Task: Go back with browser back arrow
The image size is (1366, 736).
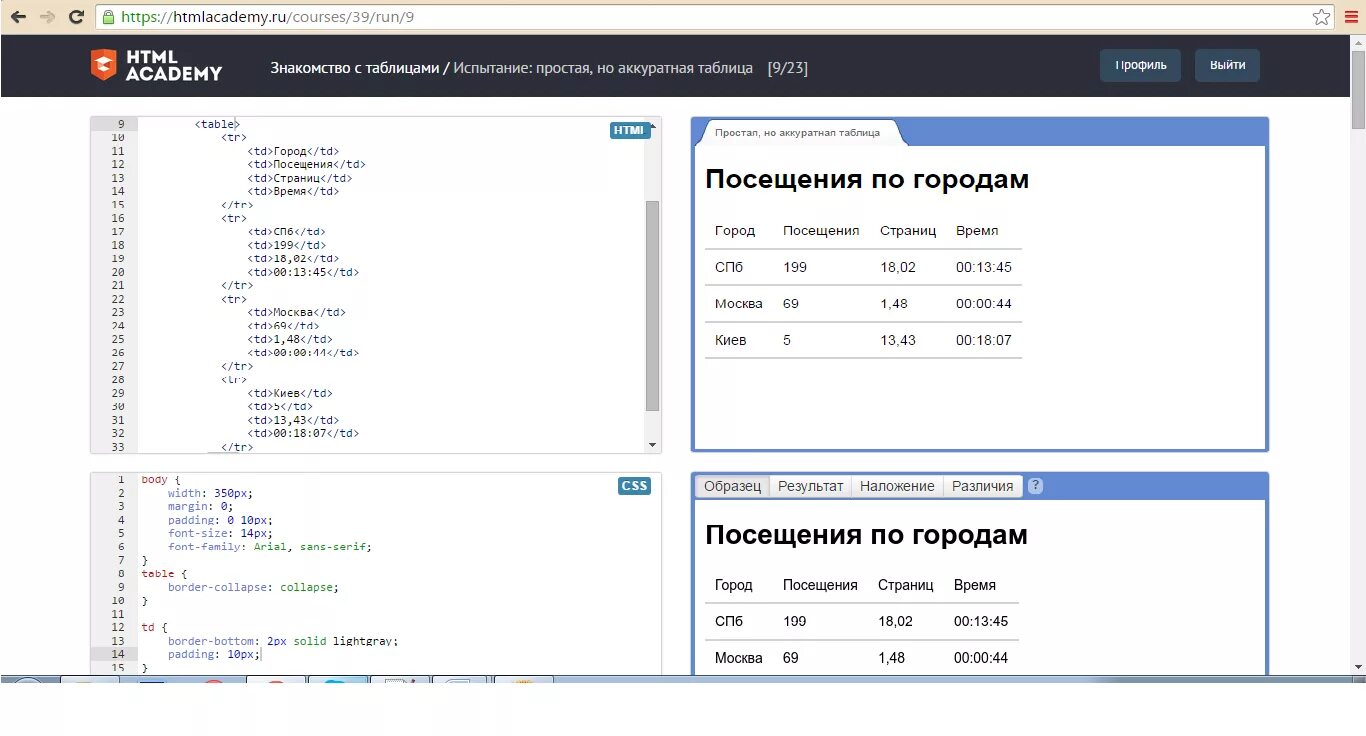Action: (x=18, y=16)
